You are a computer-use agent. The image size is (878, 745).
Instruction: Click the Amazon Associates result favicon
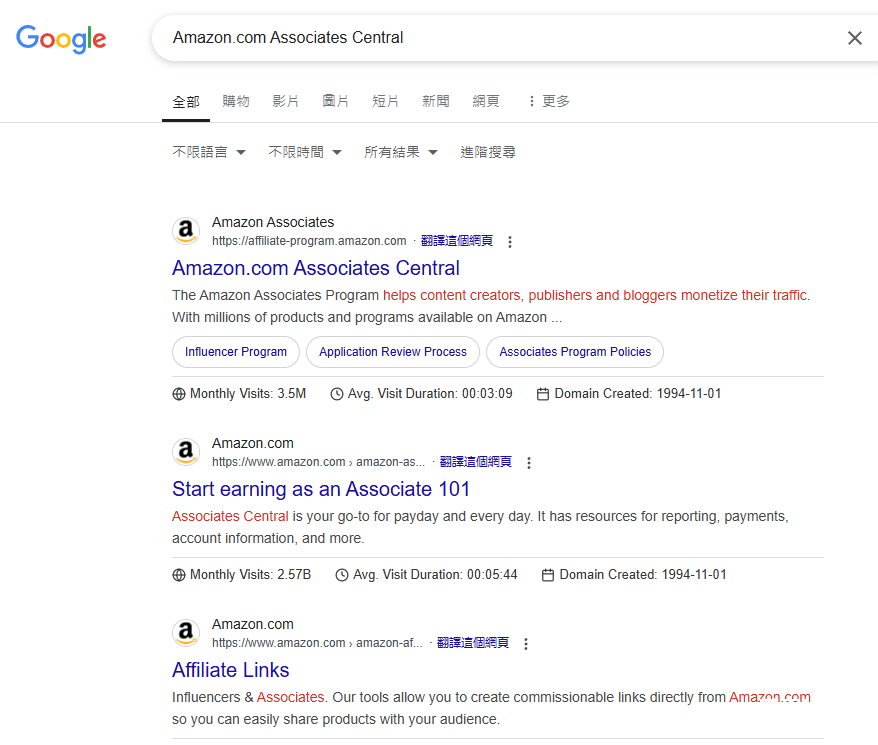click(x=186, y=231)
